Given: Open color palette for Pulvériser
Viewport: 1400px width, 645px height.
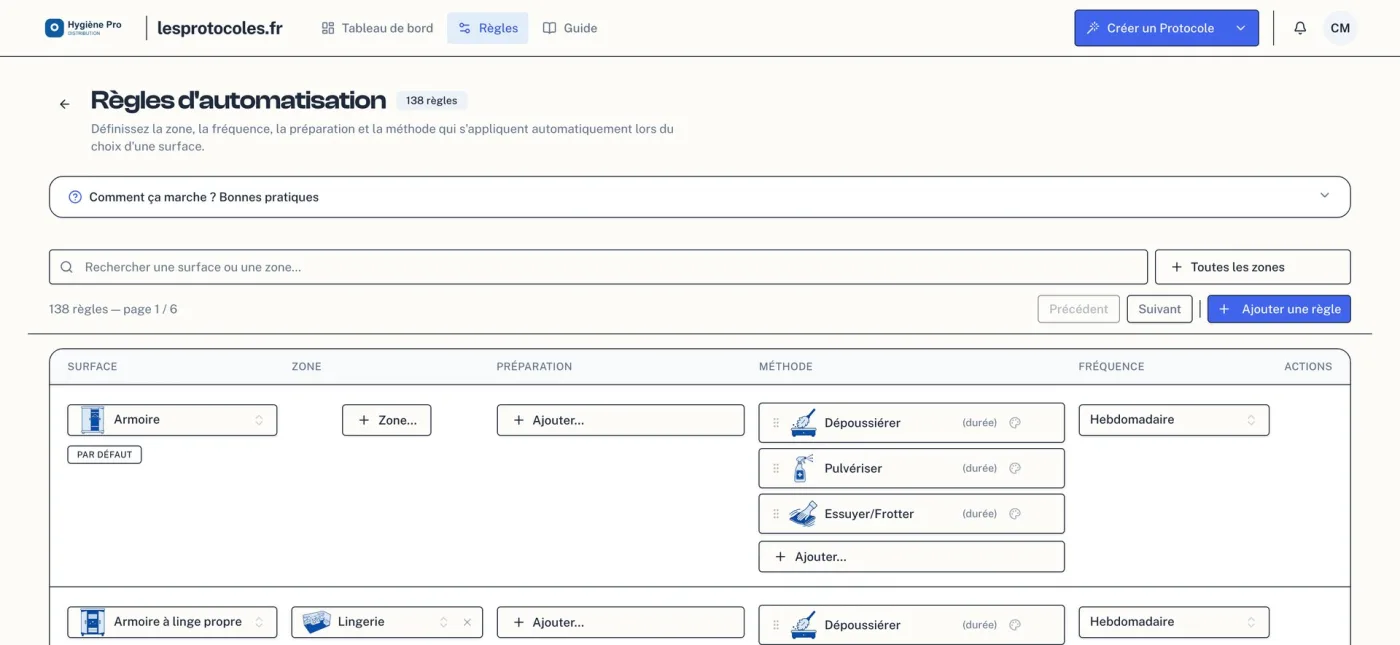Looking at the screenshot, I should pos(1015,468).
